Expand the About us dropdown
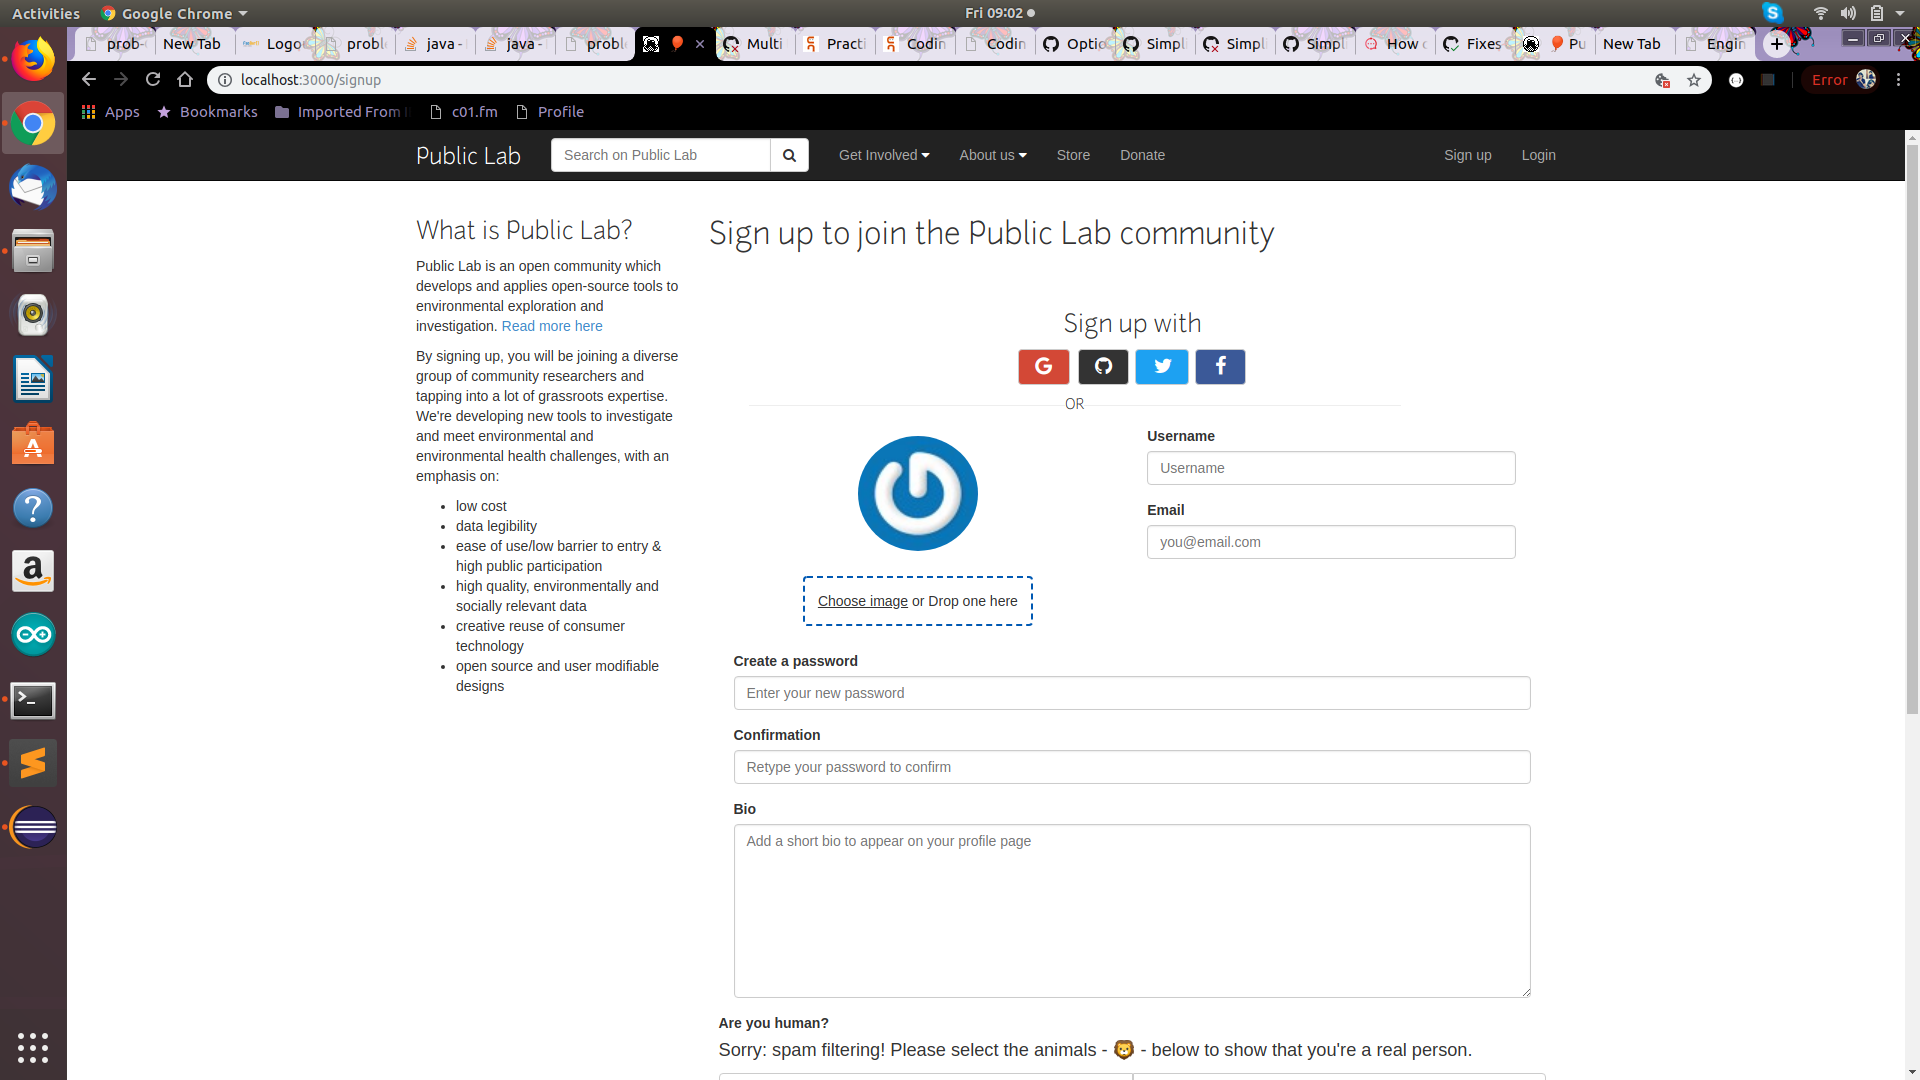Screen dimensions: 1920x1080 point(992,155)
